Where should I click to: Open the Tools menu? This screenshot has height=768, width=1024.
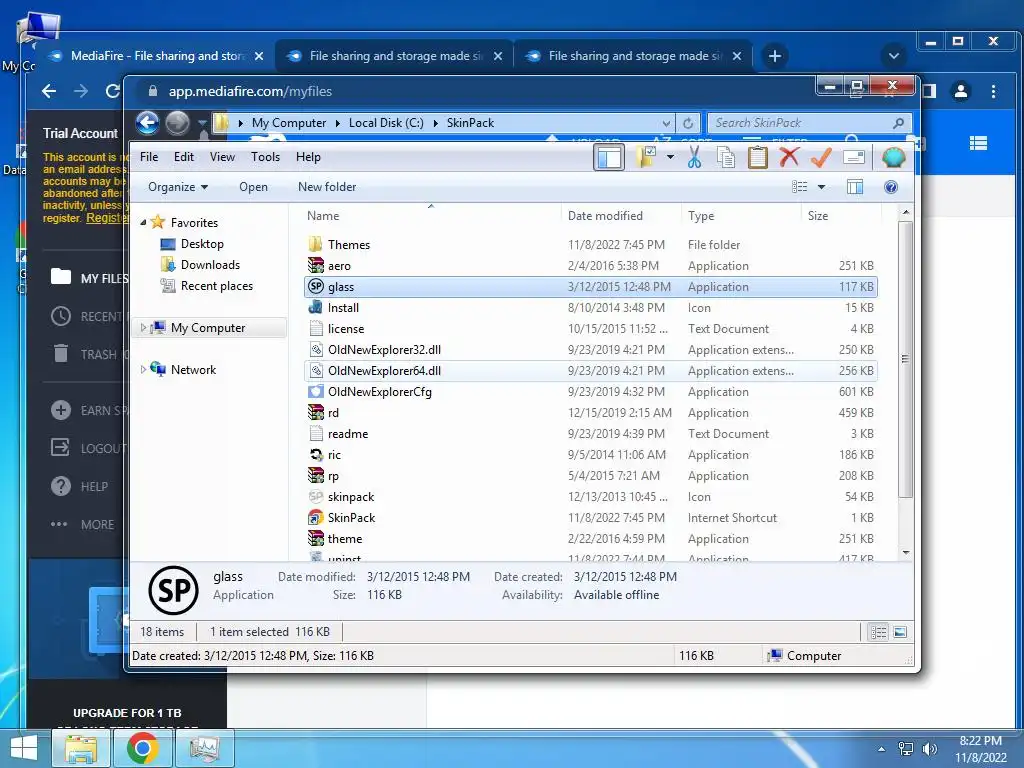point(265,157)
